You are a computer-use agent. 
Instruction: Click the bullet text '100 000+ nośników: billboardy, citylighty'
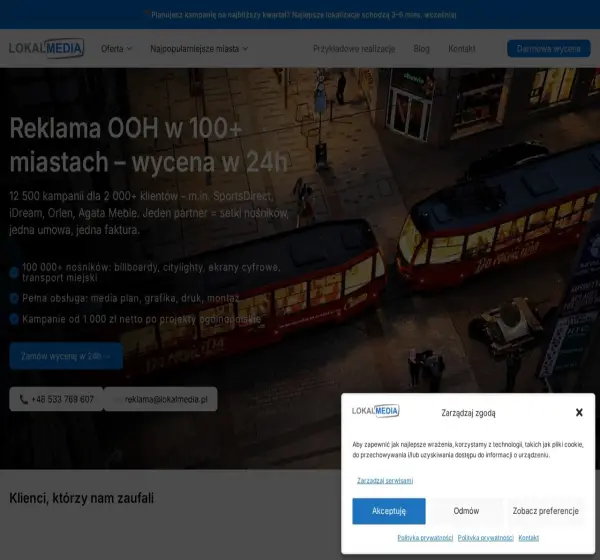(152, 273)
